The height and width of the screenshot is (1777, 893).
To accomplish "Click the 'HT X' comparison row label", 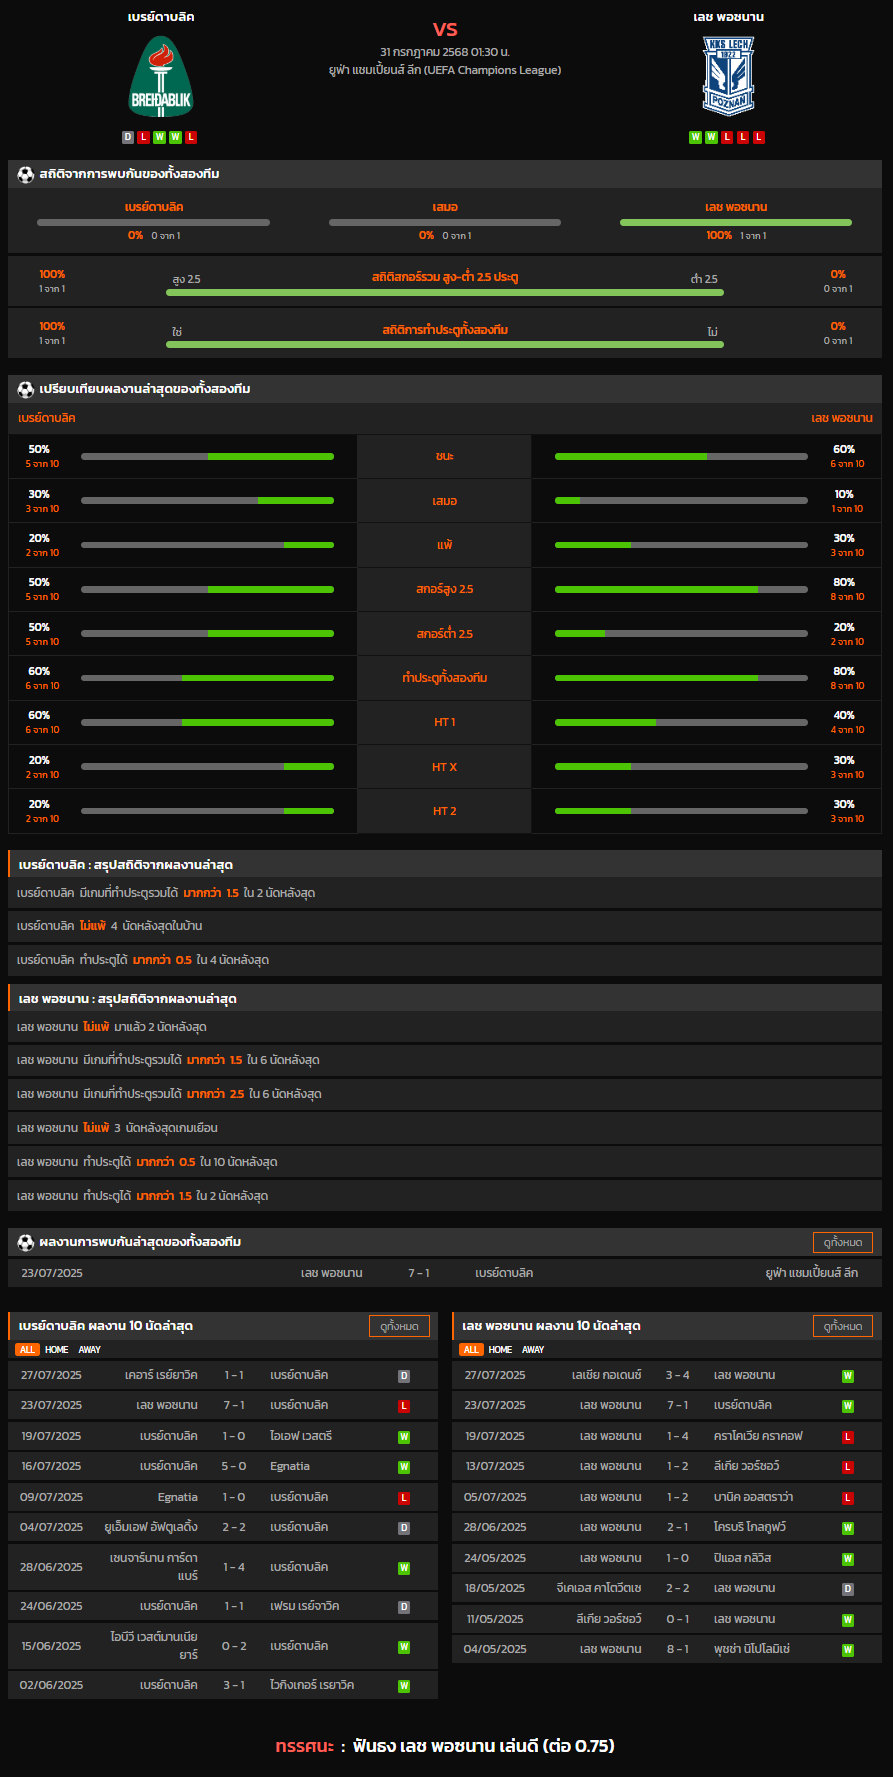I will pyautogui.click(x=444, y=767).
